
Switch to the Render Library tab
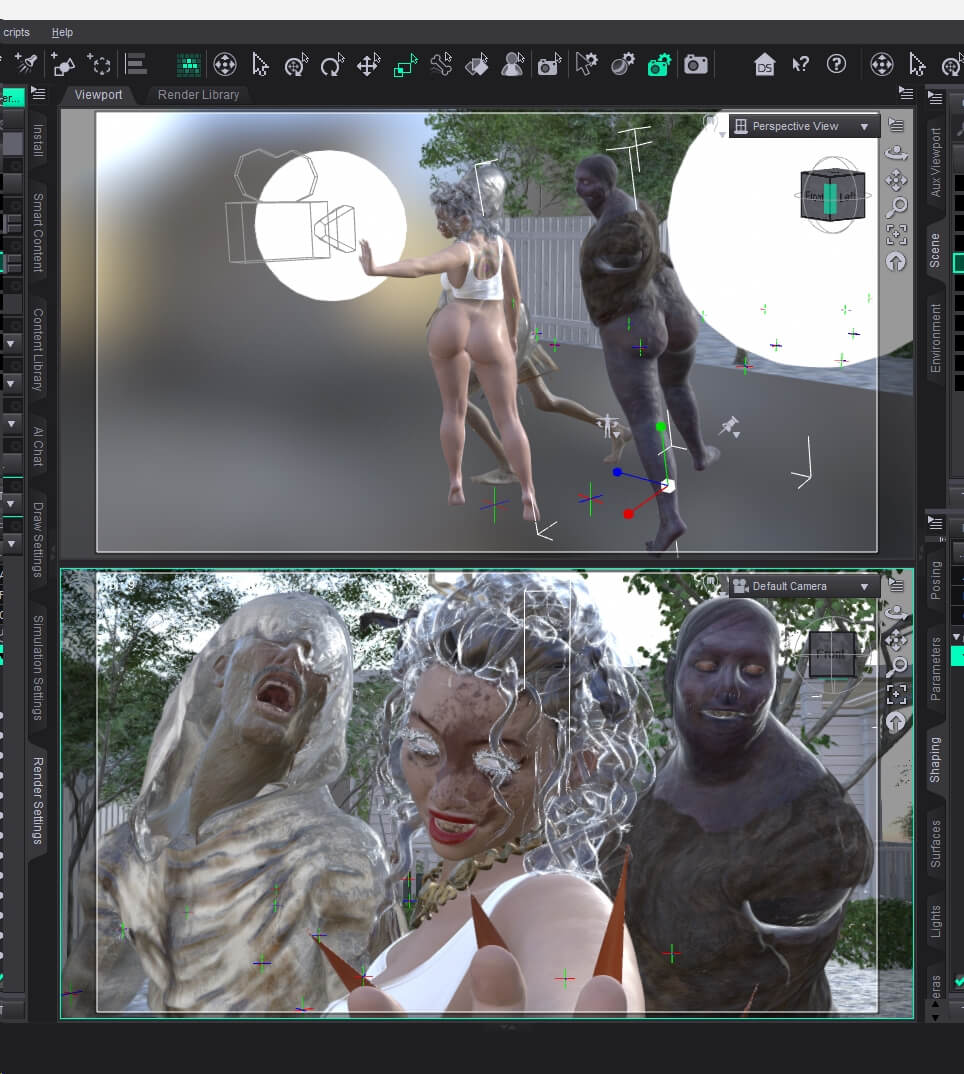click(x=198, y=95)
